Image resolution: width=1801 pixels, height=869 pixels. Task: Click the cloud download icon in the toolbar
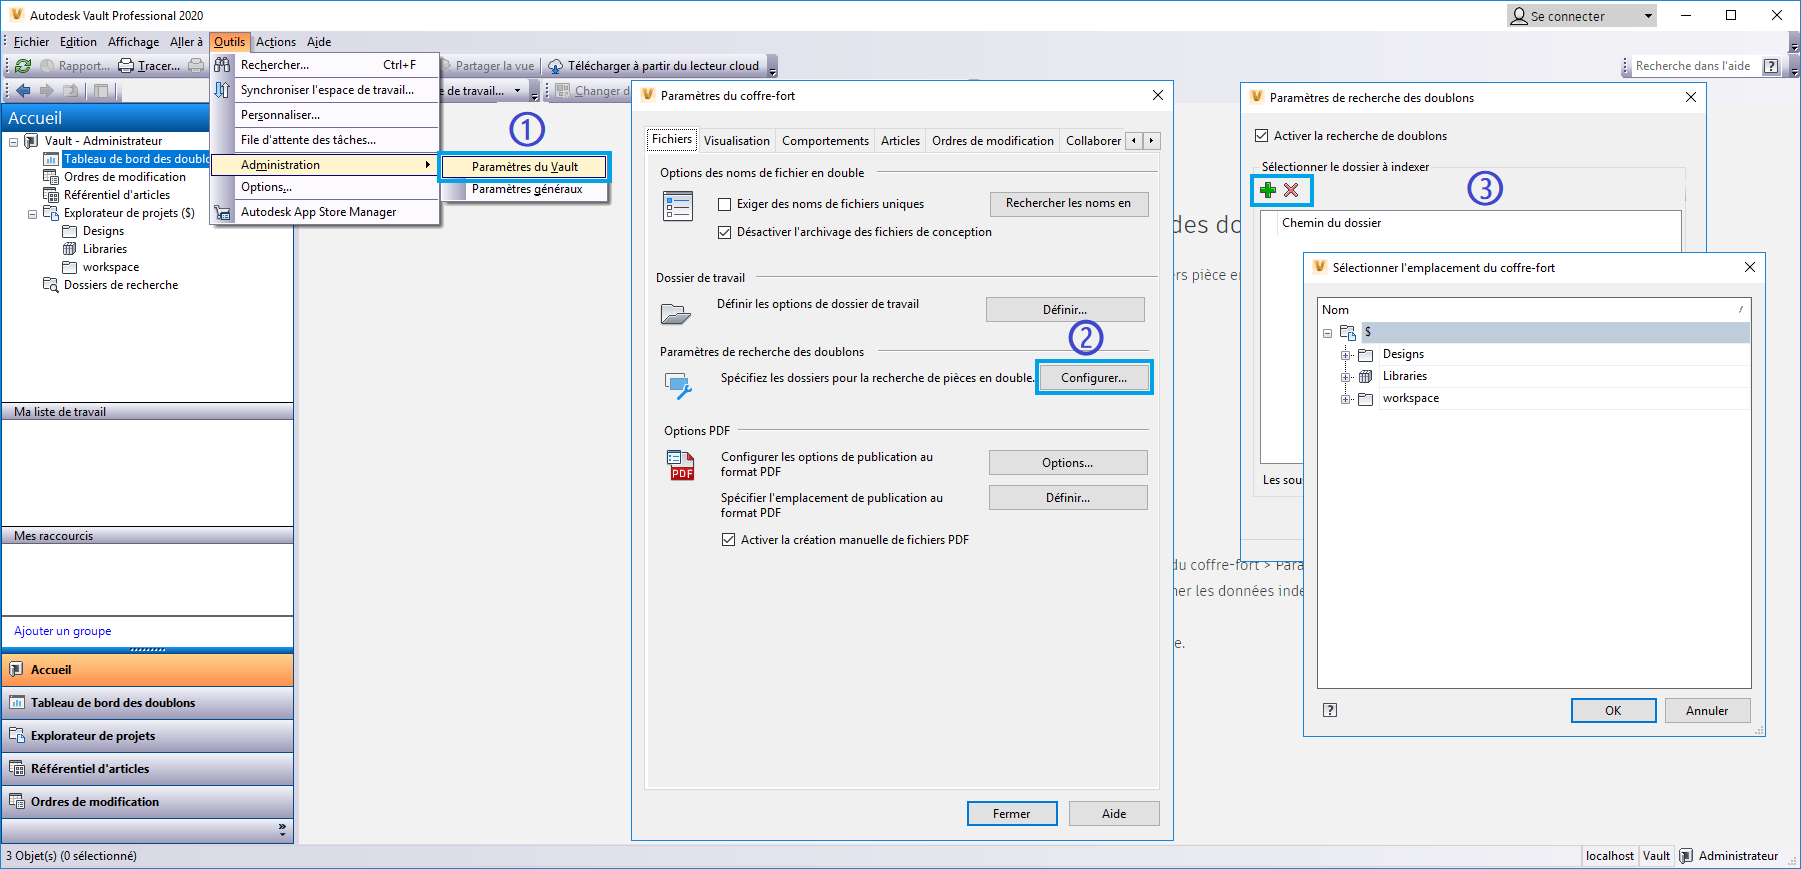pos(555,66)
